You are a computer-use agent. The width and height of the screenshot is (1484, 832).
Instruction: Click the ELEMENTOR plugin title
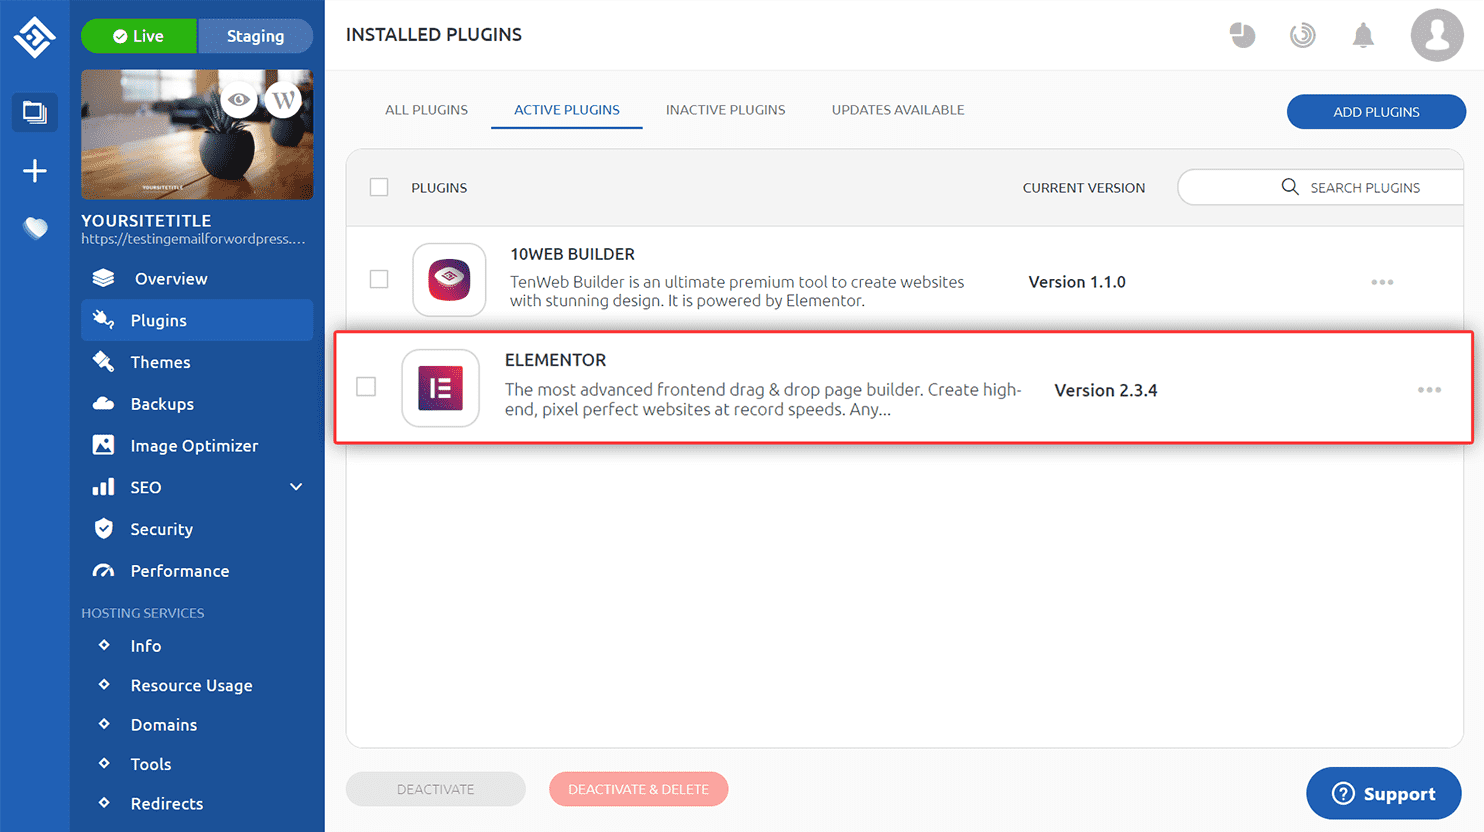(x=555, y=360)
